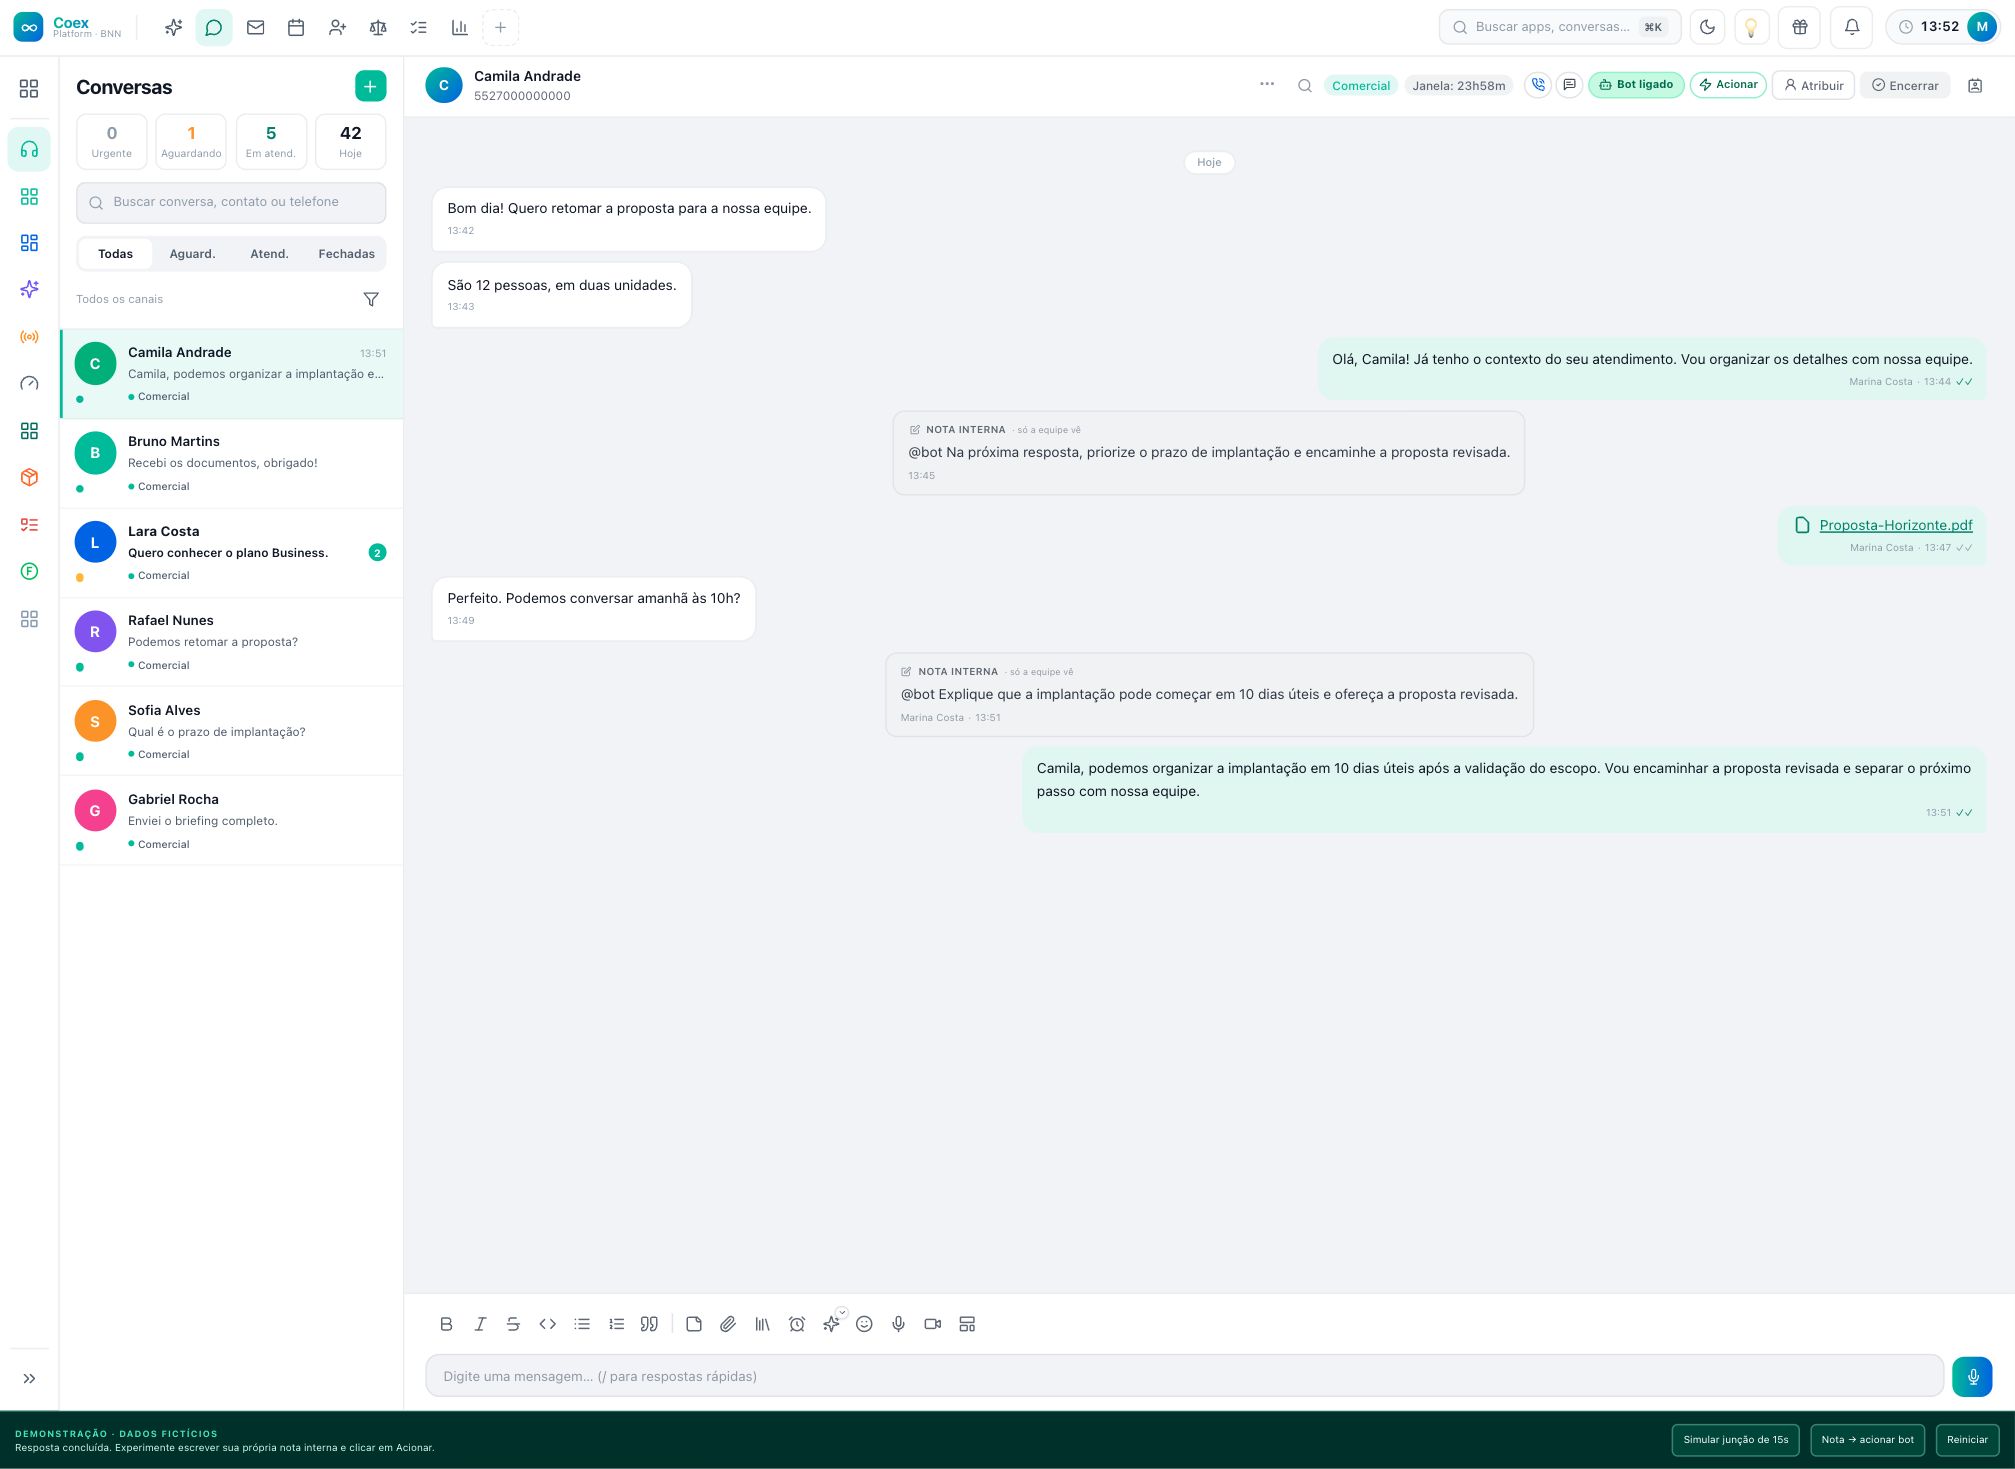Toggle the Bot ligado switch
Image resolution: width=2015 pixels, height=1469 pixels.
point(1636,85)
